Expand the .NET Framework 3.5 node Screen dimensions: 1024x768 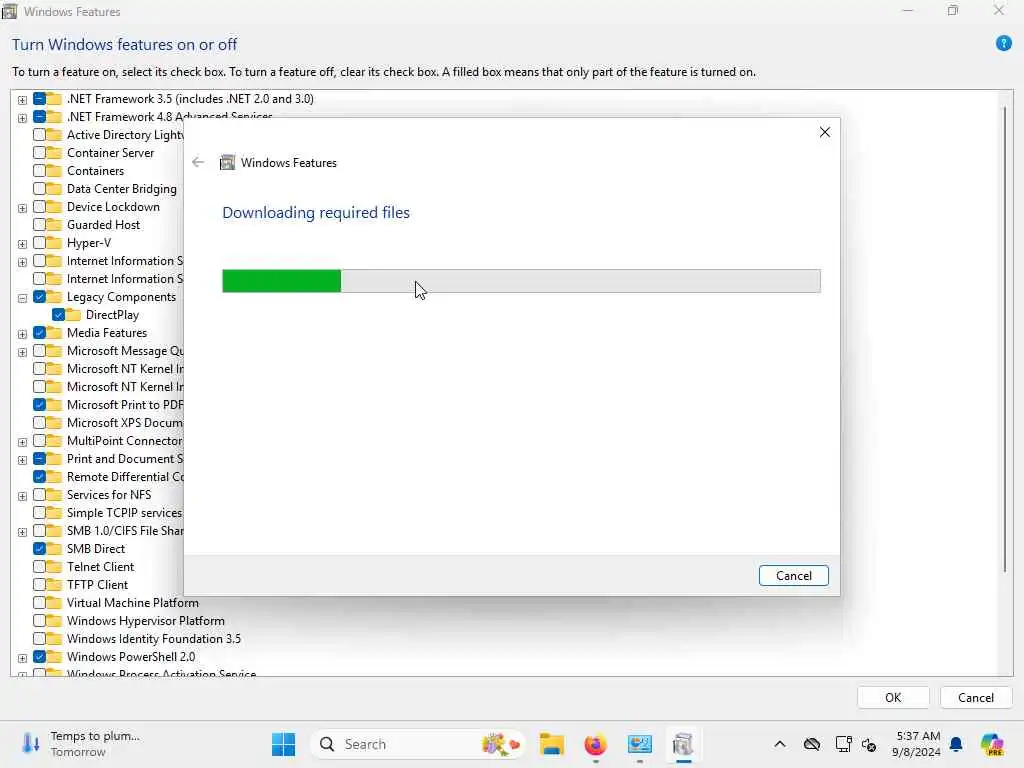pos(22,100)
